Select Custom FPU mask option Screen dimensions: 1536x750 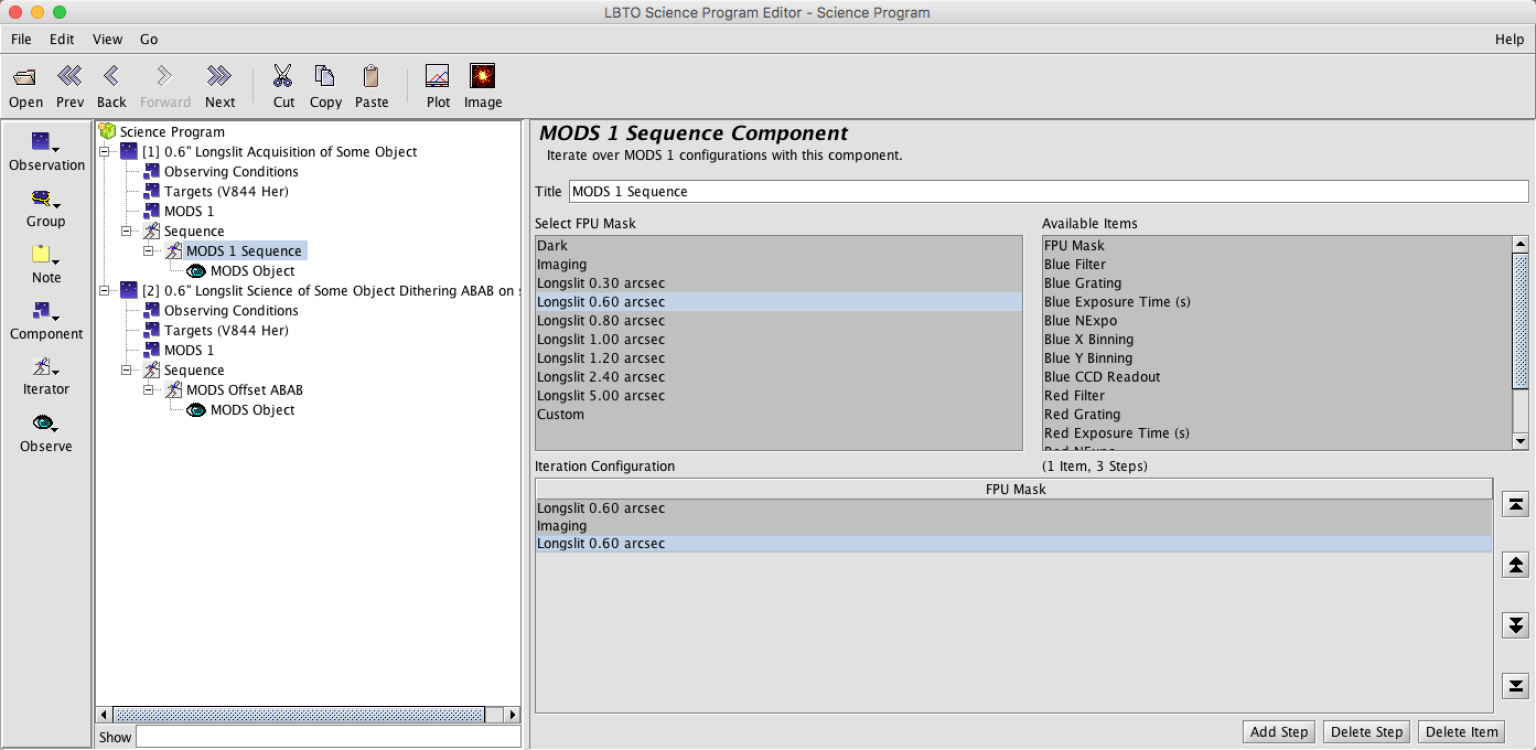pyautogui.click(x=778, y=414)
